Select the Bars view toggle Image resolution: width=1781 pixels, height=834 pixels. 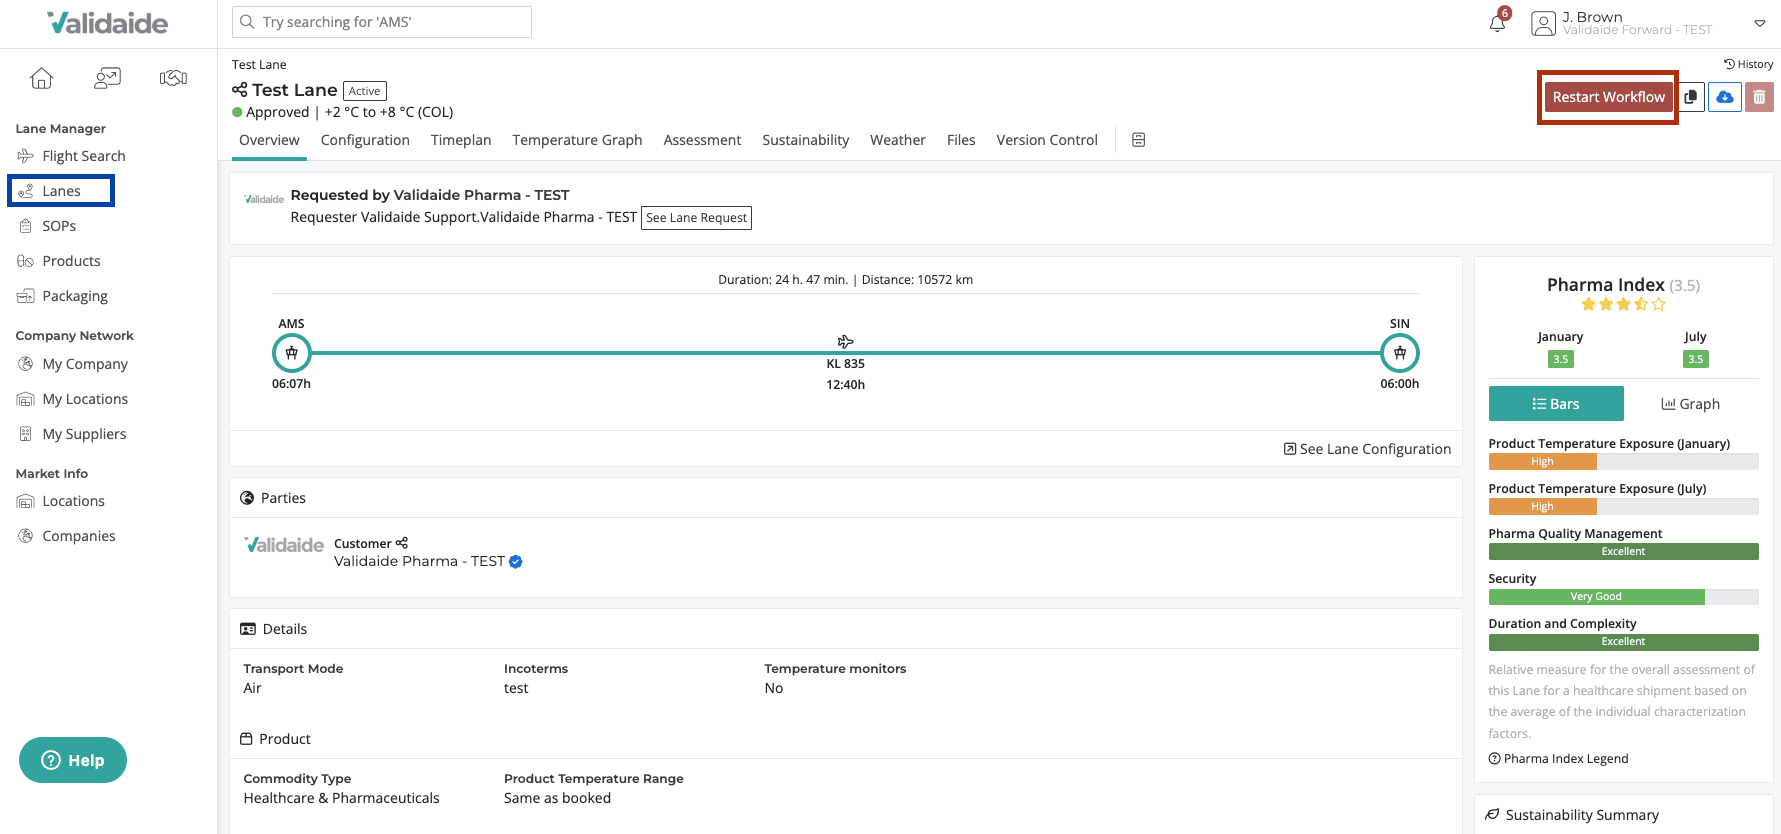coord(1556,404)
